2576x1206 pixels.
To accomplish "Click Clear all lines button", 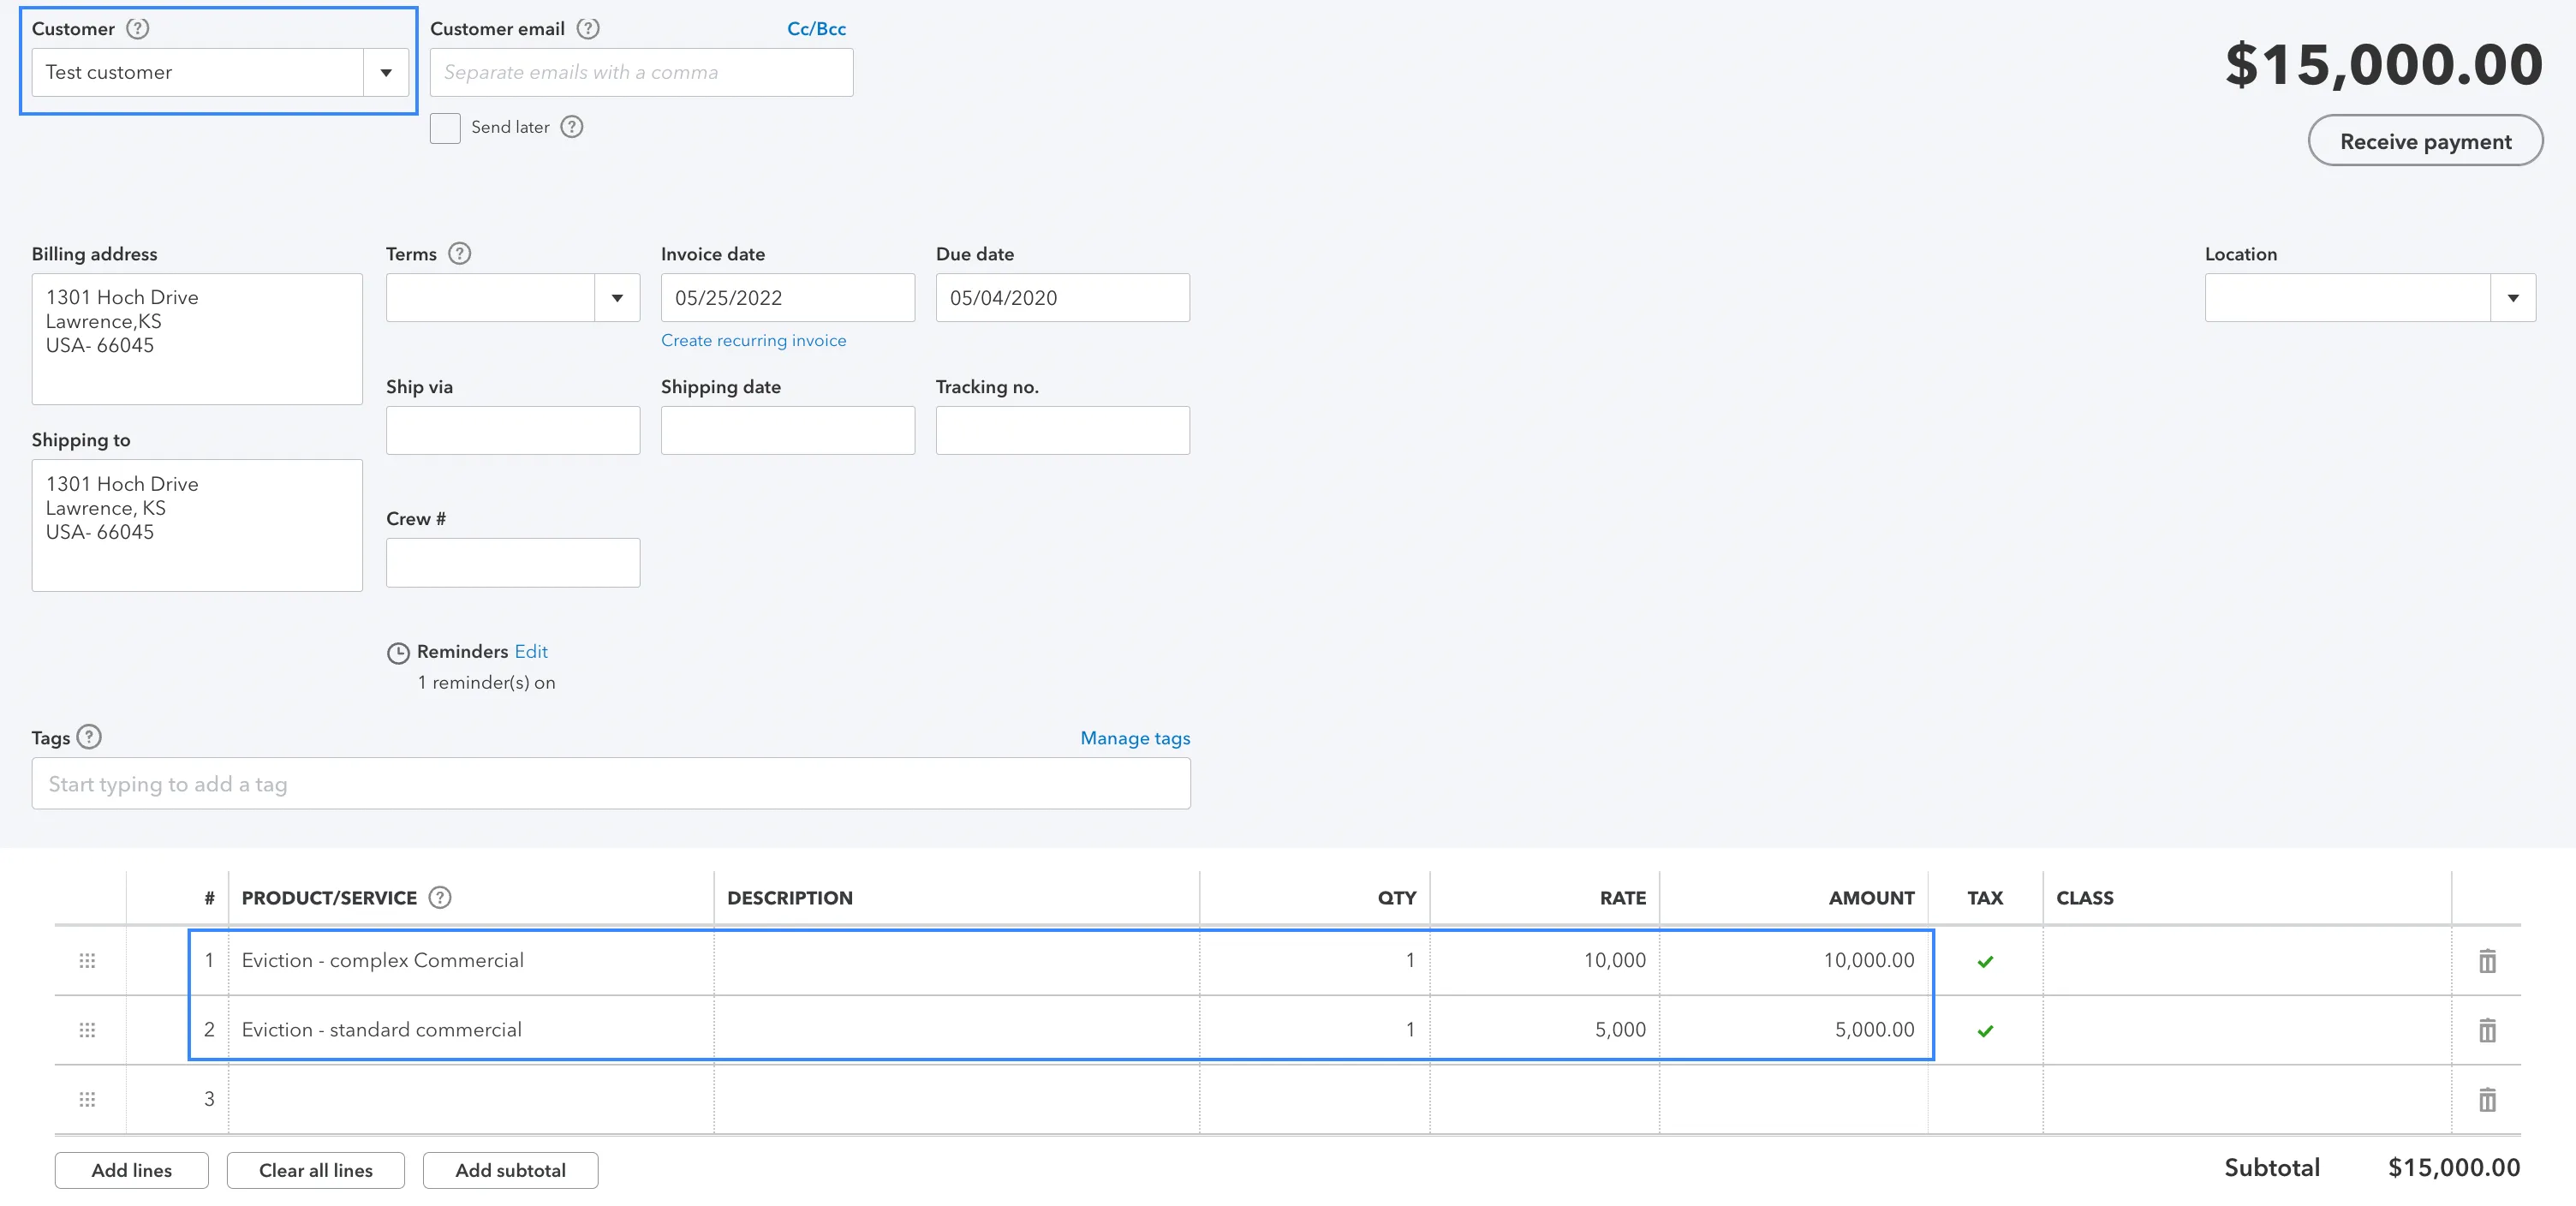I will [316, 1170].
